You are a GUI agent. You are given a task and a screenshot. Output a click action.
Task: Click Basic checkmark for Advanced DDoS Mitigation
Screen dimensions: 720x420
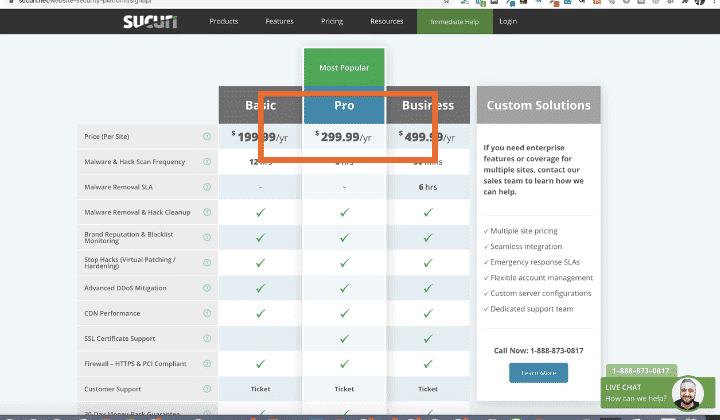(x=260, y=288)
